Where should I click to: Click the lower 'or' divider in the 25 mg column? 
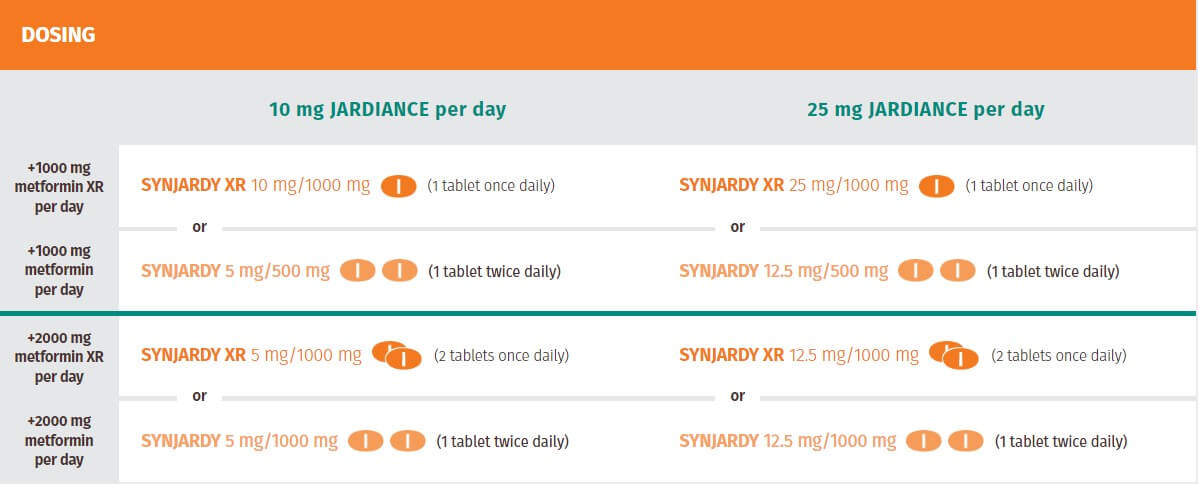(x=737, y=397)
